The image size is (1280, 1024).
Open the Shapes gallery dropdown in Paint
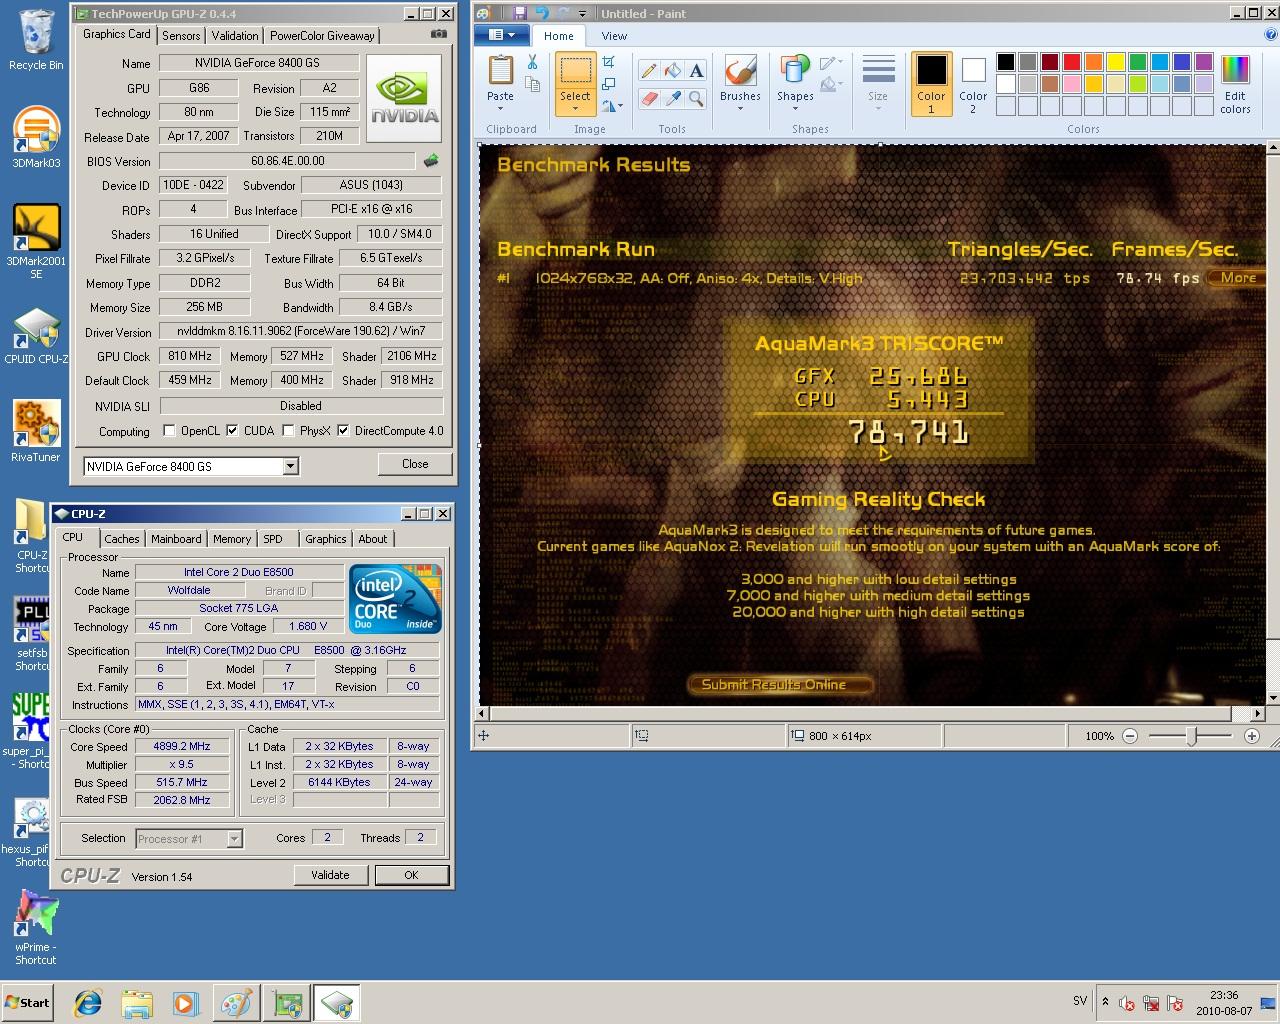(x=795, y=108)
